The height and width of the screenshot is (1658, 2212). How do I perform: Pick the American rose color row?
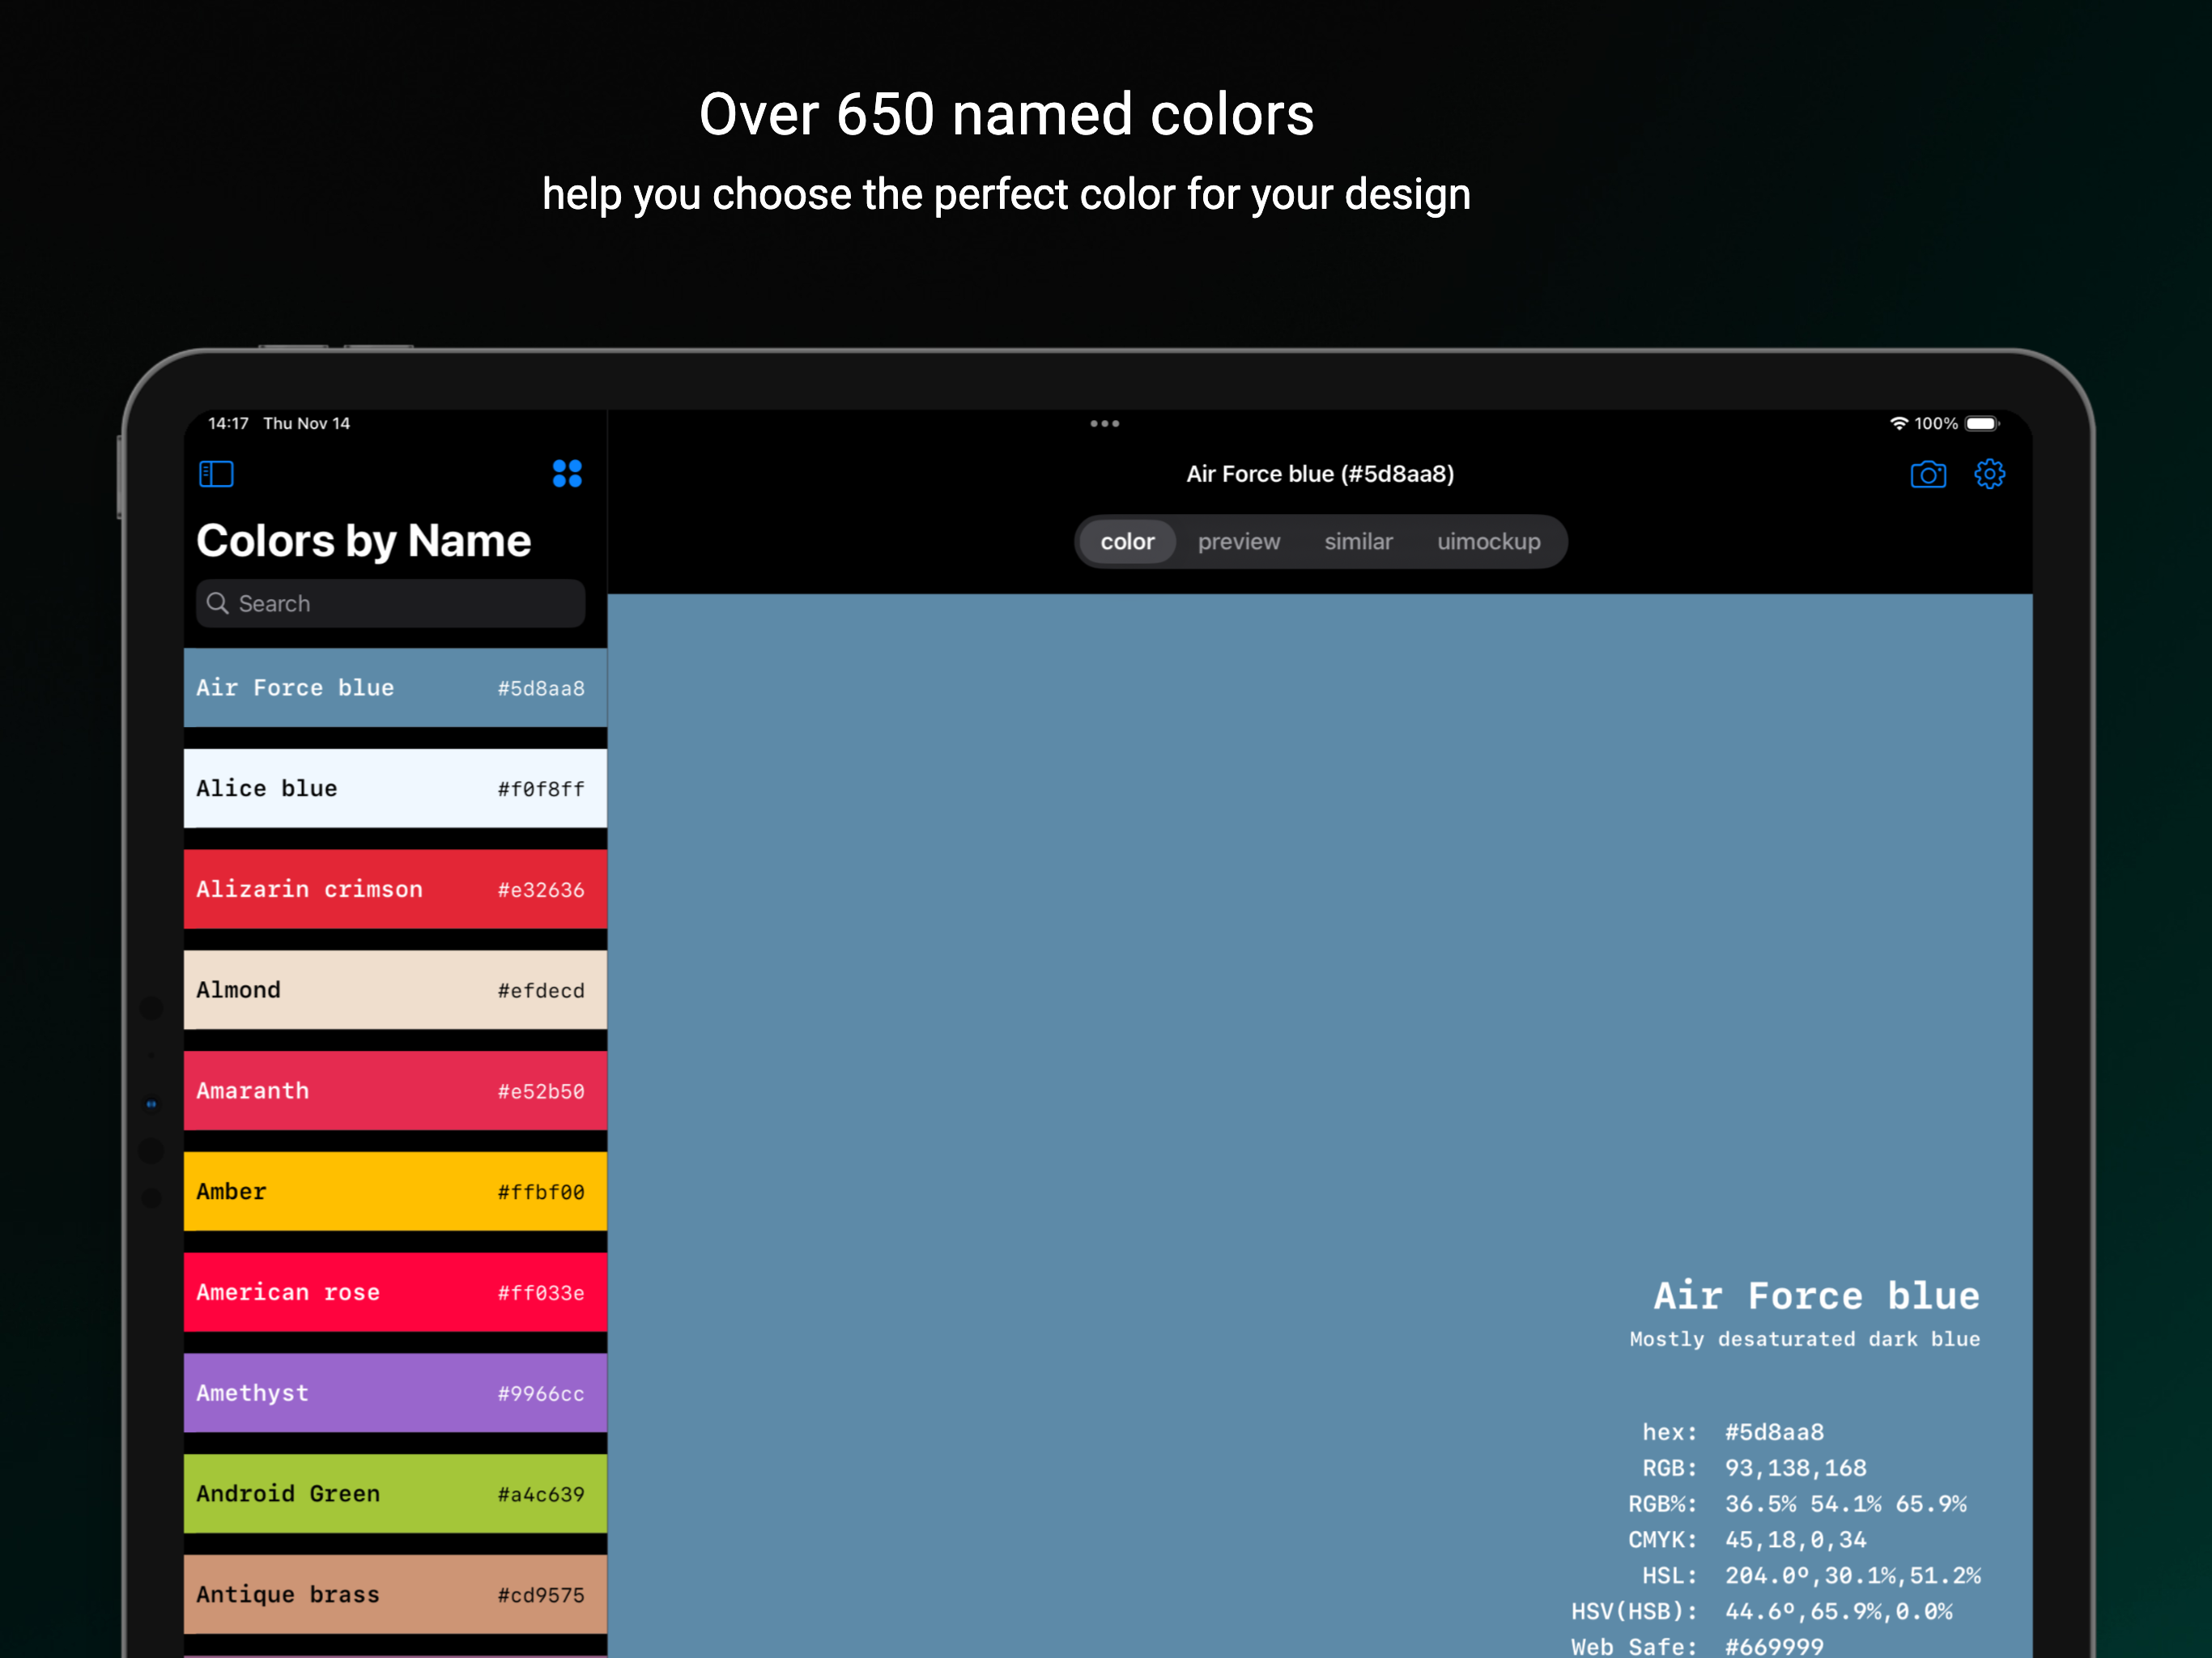395,1293
